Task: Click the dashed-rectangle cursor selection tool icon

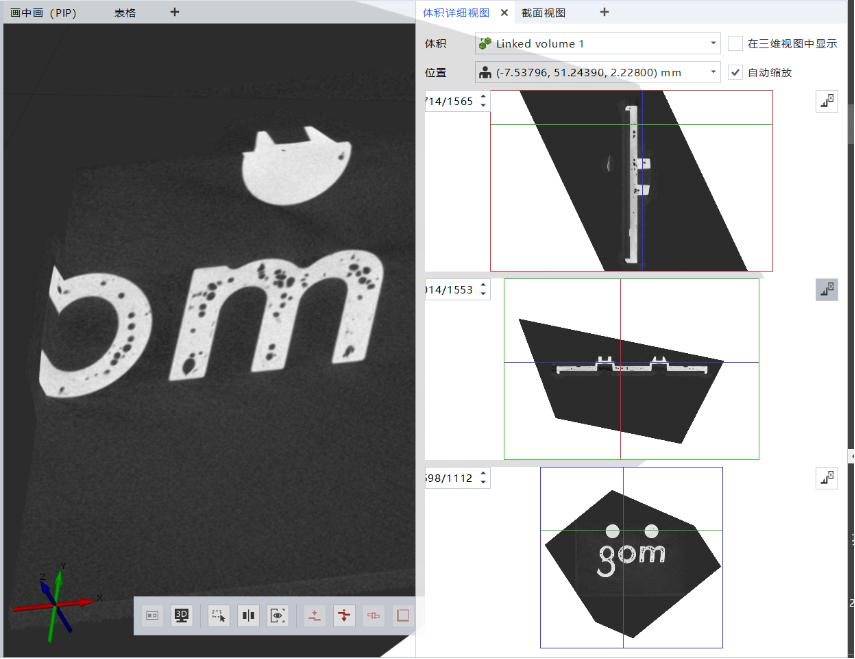Action: [x=219, y=616]
